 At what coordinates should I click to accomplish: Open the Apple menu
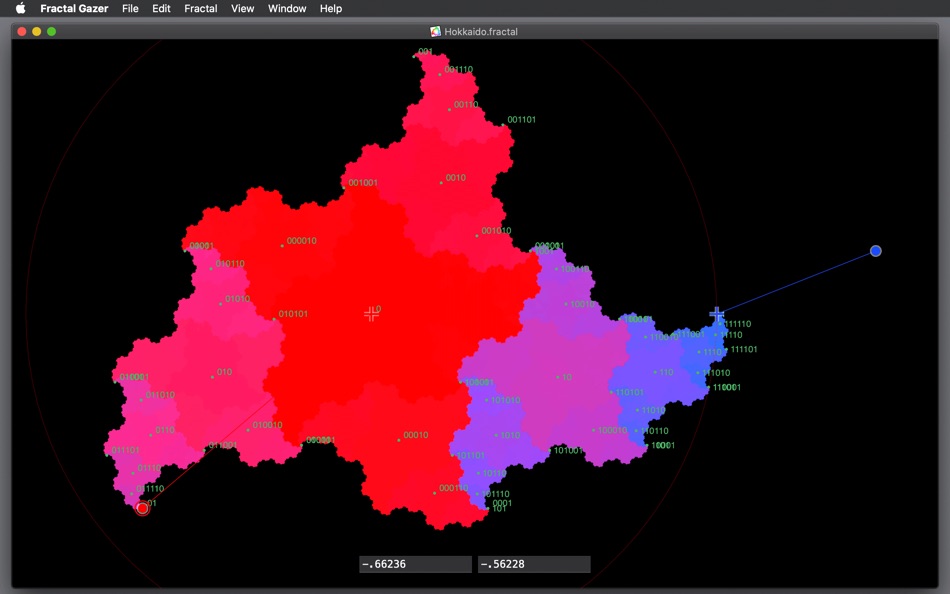(21, 8)
